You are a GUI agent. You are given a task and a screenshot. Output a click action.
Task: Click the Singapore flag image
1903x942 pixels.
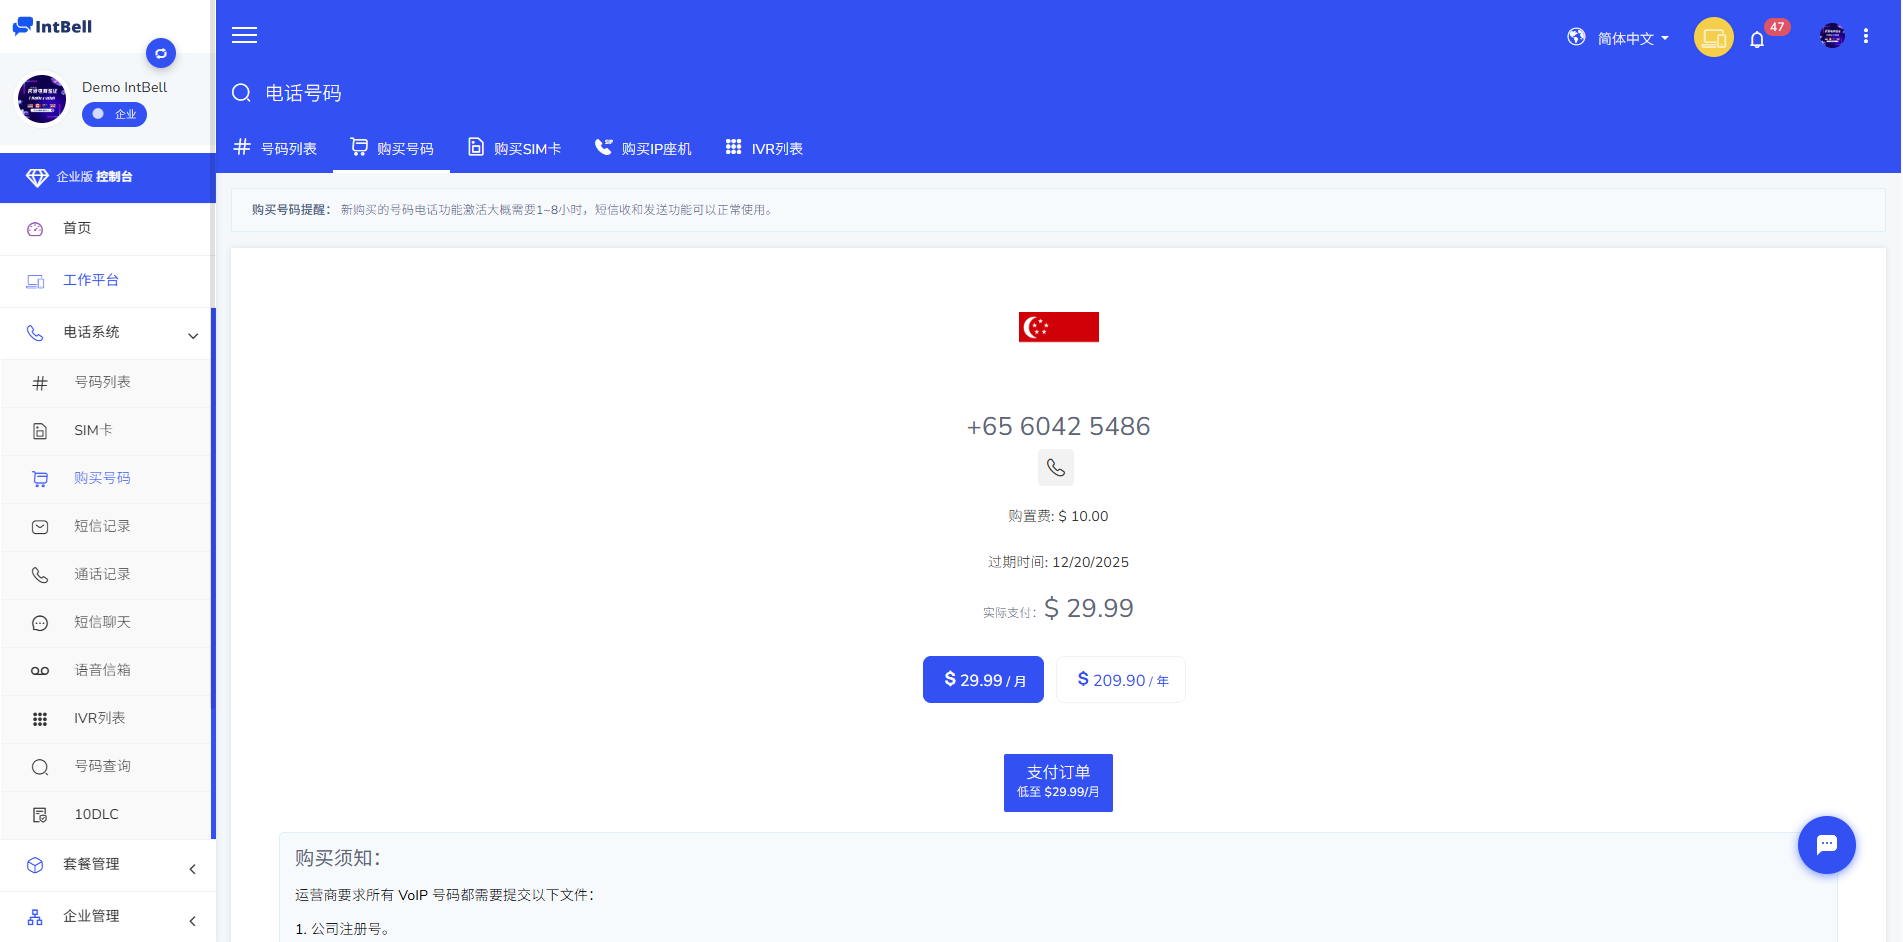pos(1058,327)
